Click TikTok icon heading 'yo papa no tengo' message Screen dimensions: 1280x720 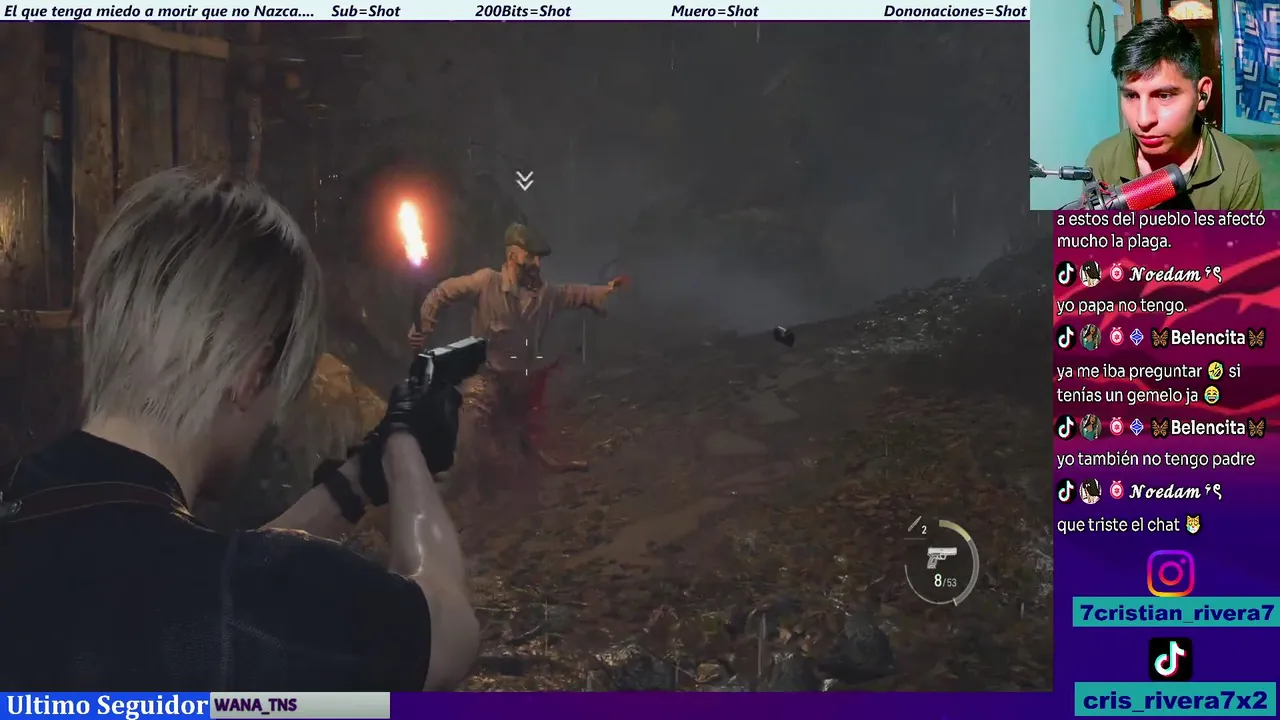(x=1066, y=273)
